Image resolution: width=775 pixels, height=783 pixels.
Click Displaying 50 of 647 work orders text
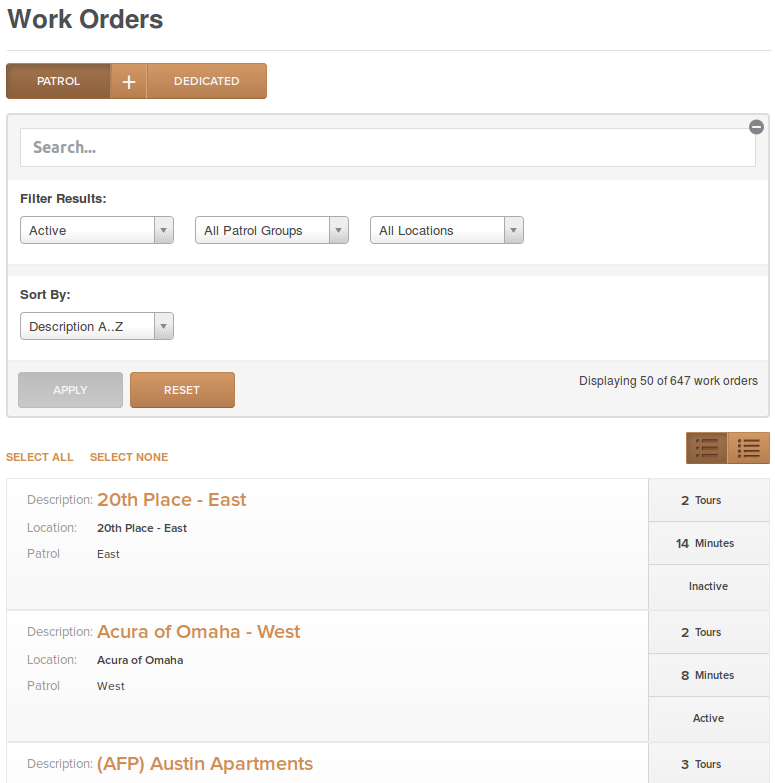(x=668, y=381)
